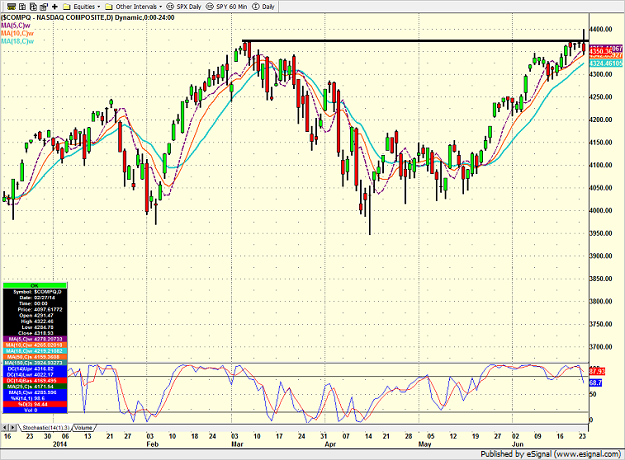Select the MA(18,C)w legend label
The height and width of the screenshot is (460, 625).
[x=17, y=41]
